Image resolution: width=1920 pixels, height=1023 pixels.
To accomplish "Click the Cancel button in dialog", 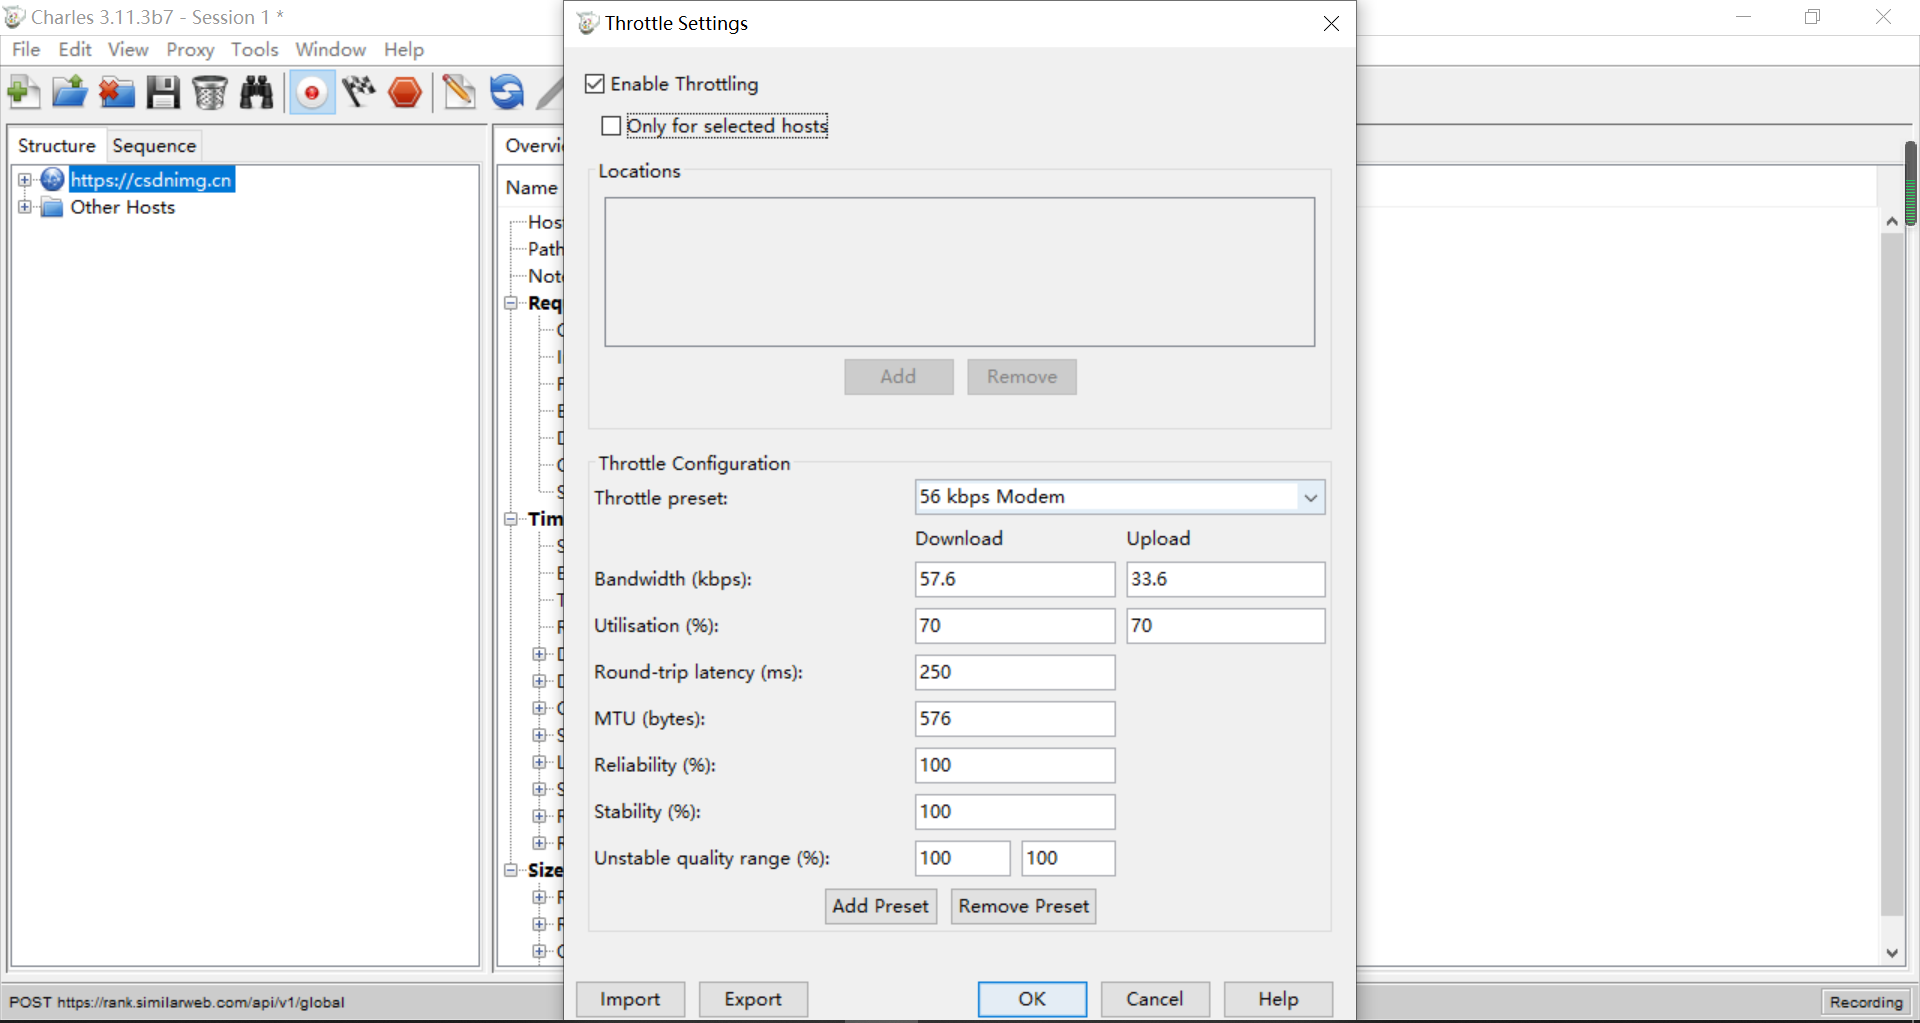I will (1155, 999).
